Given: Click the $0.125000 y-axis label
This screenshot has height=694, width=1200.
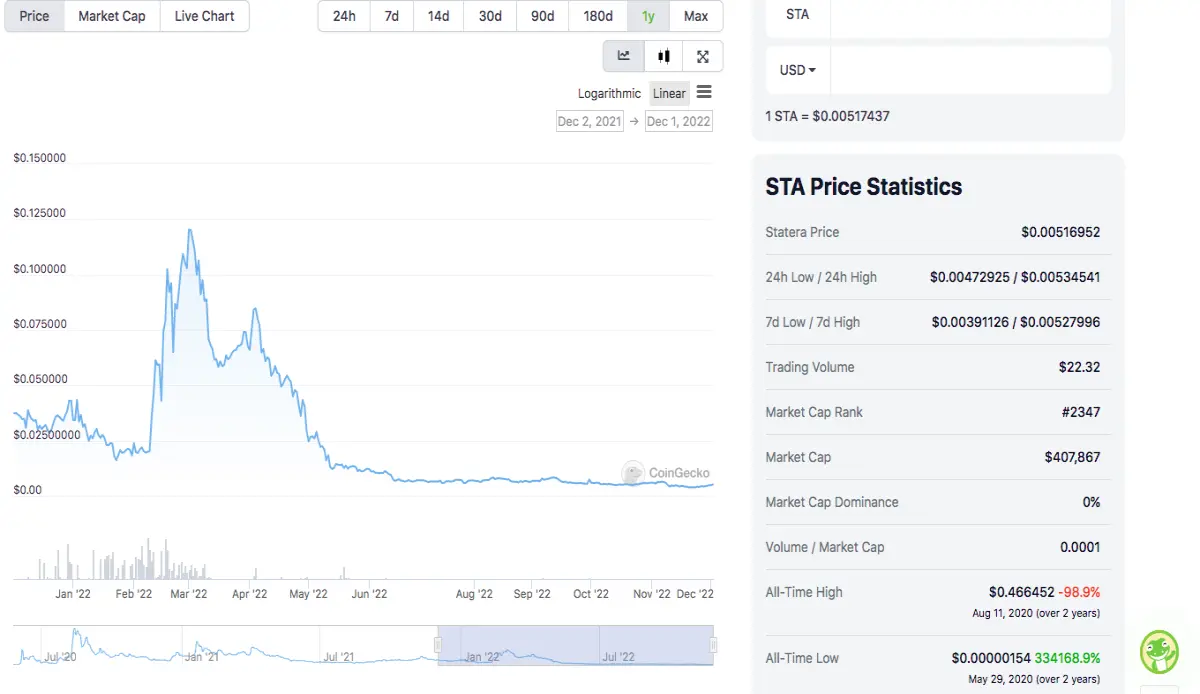Looking at the screenshot, I should click(x=40, y=213).
